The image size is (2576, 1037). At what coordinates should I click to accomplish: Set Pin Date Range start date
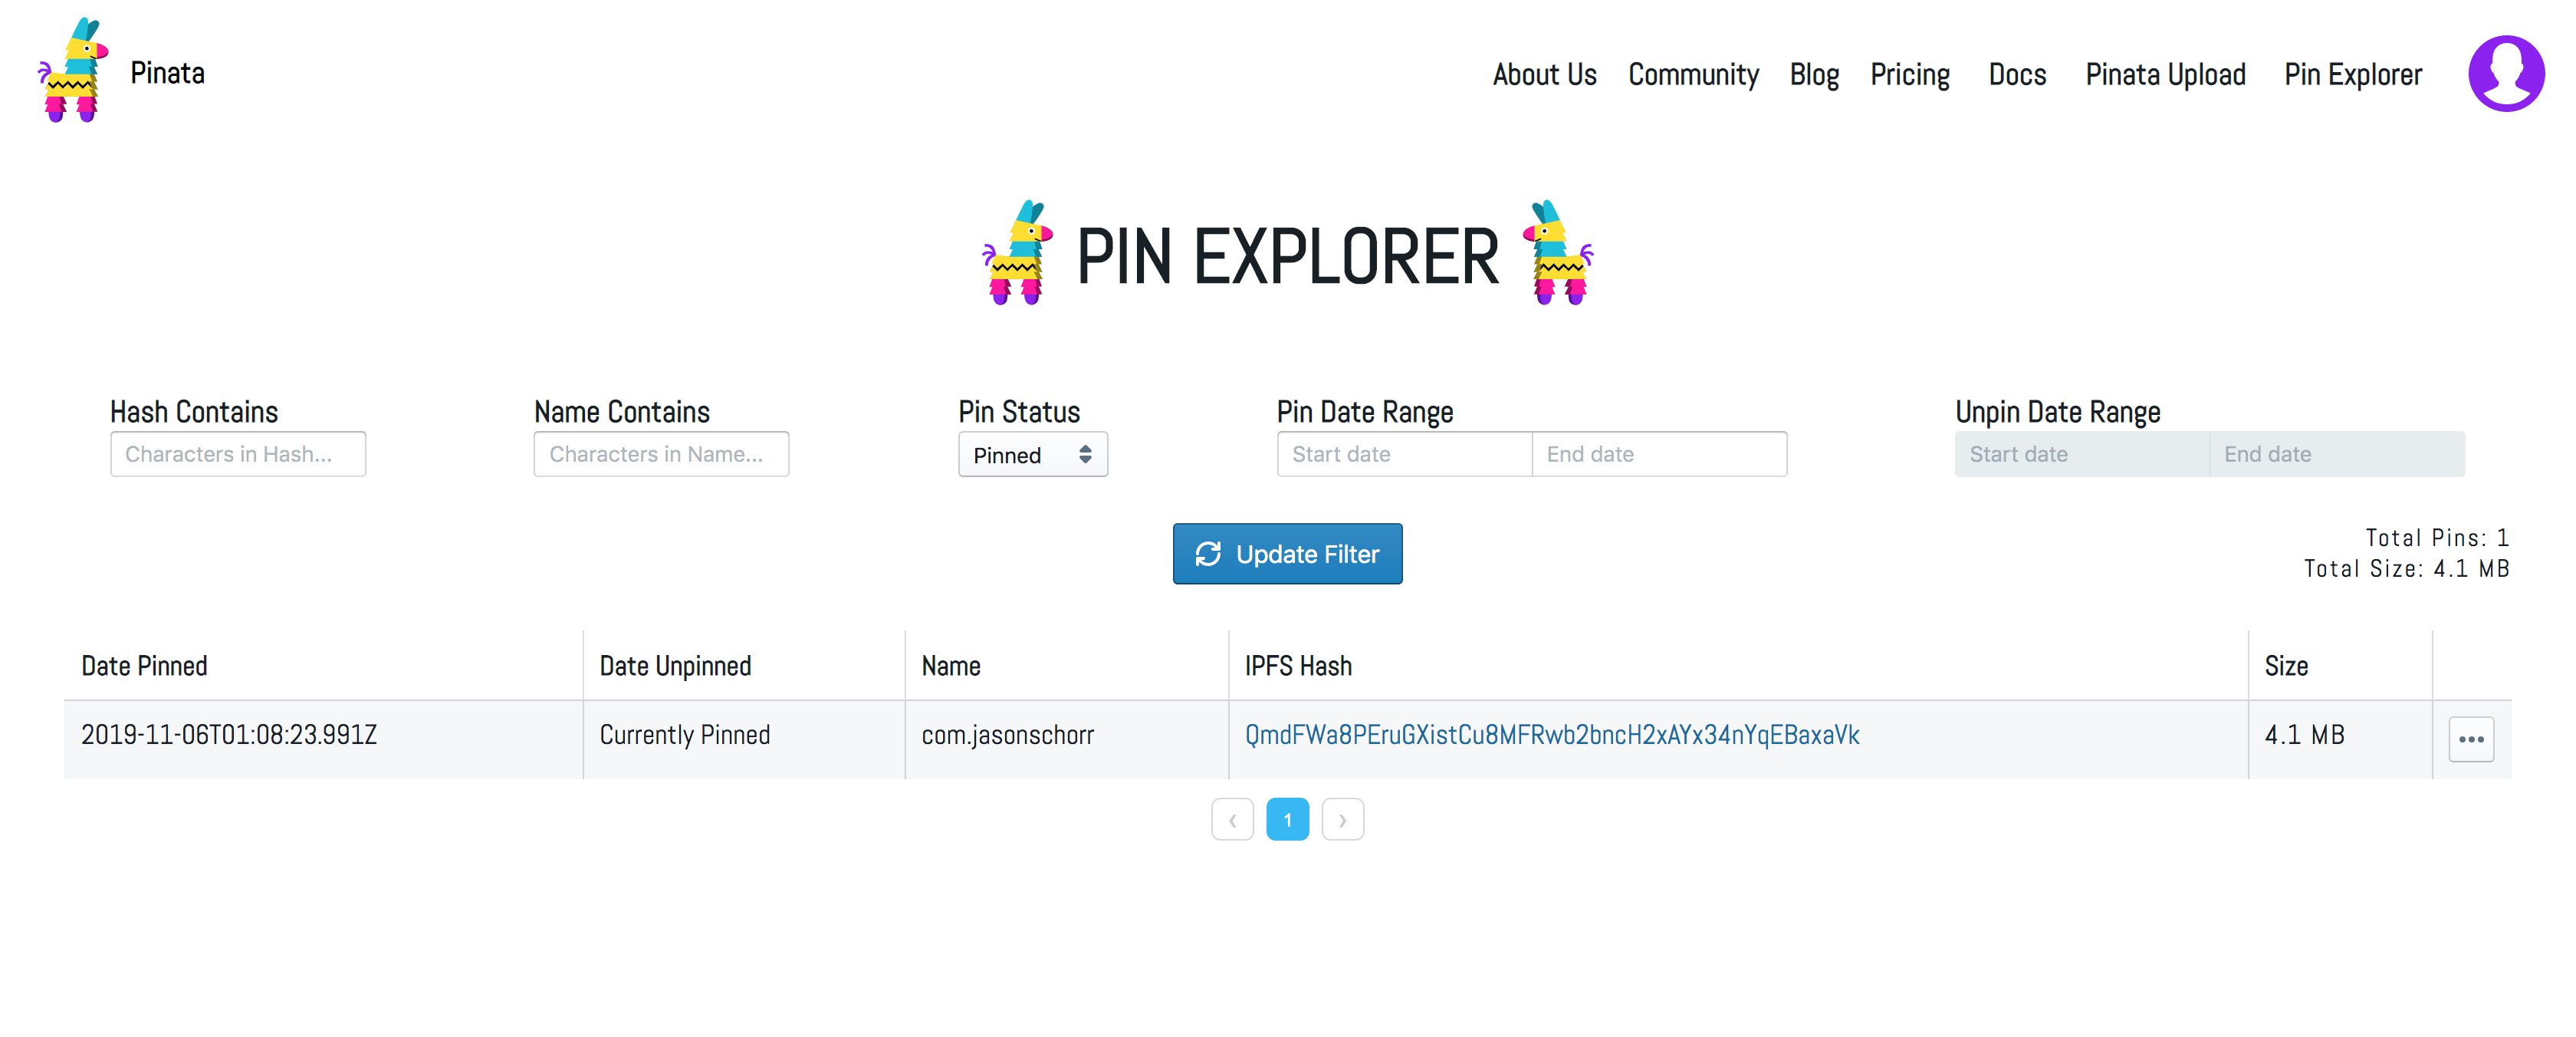[1403, 454]
